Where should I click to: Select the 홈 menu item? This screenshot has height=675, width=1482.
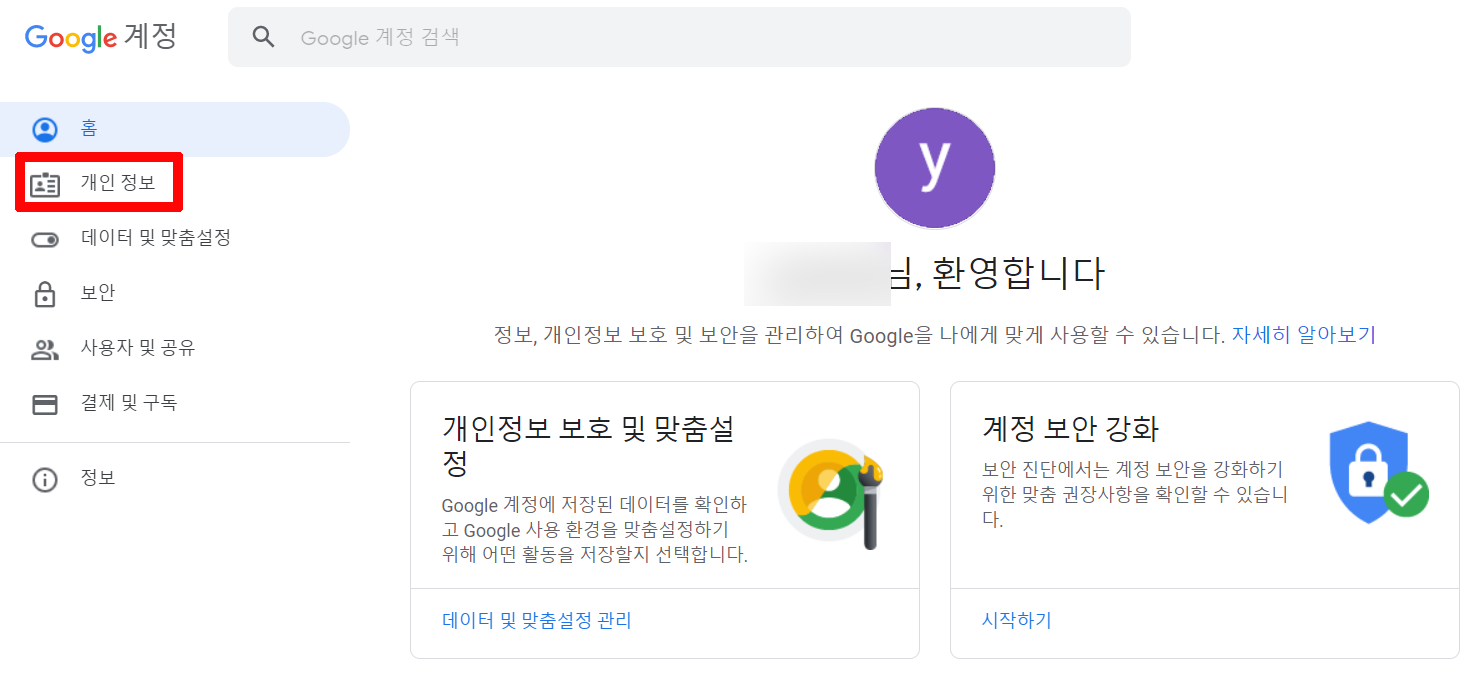[x=175, y=129]
